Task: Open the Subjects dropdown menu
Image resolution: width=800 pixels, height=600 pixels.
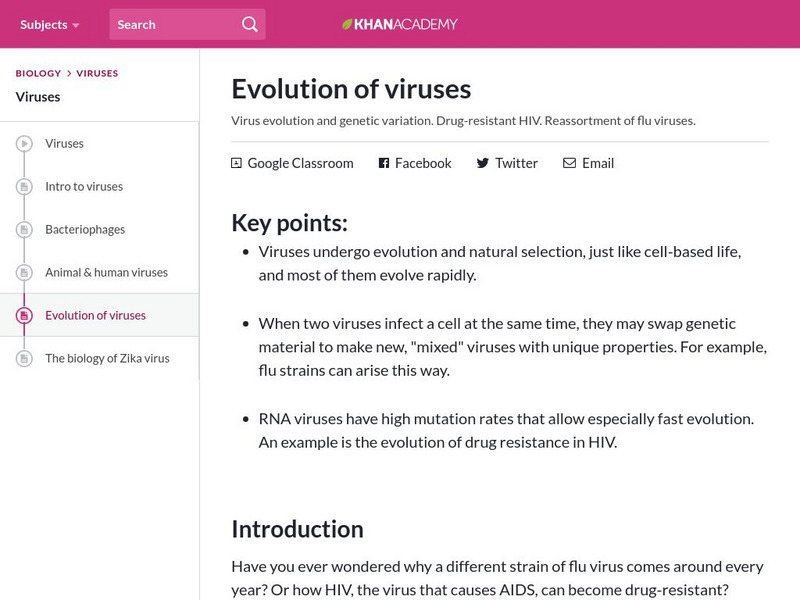Action: (49, 24)
